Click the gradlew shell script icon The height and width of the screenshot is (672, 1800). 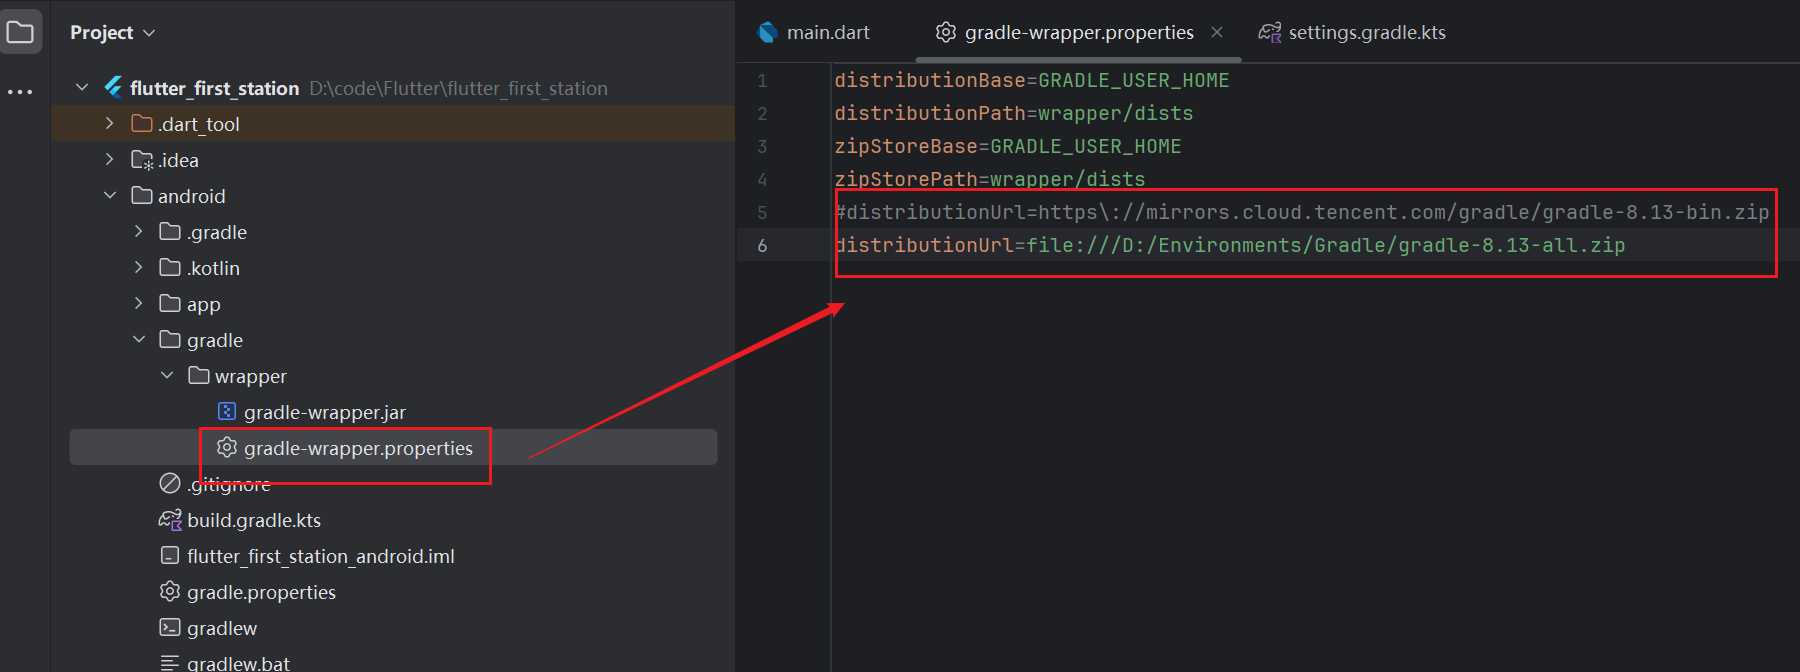[x=170, y=627]
